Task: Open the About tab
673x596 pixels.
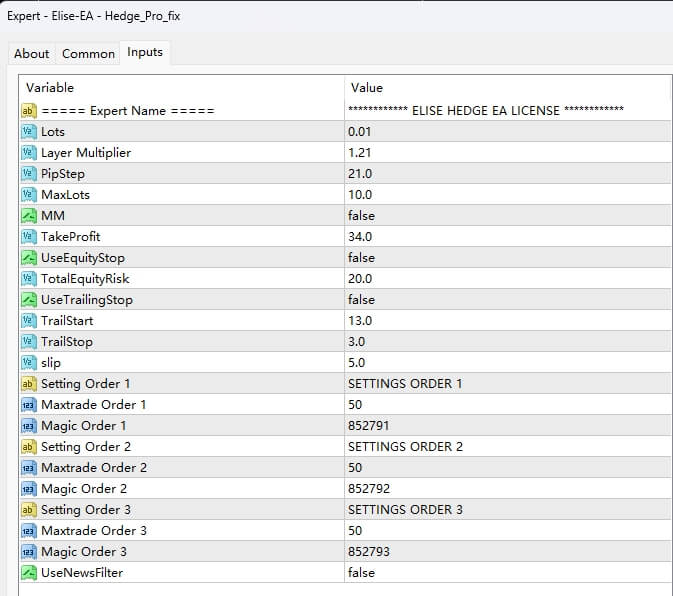Action: click(31, 54)
